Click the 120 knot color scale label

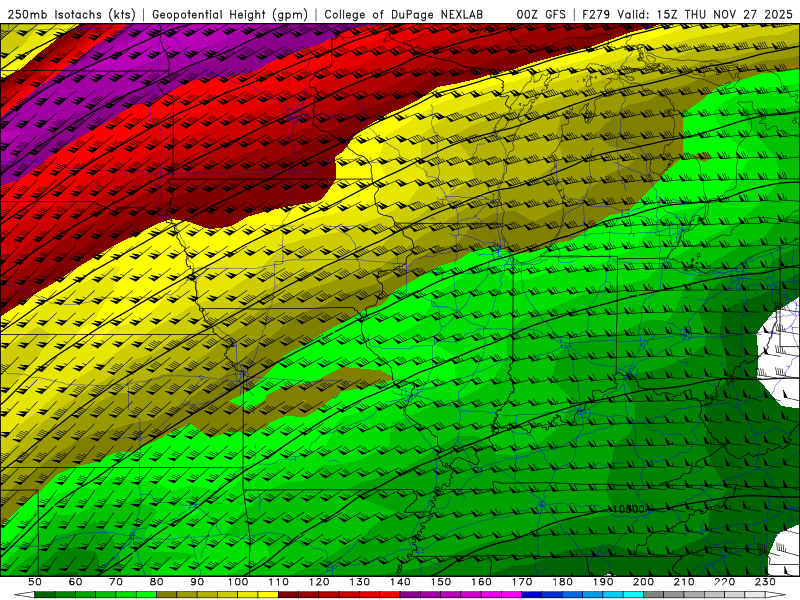coord(319,582)
